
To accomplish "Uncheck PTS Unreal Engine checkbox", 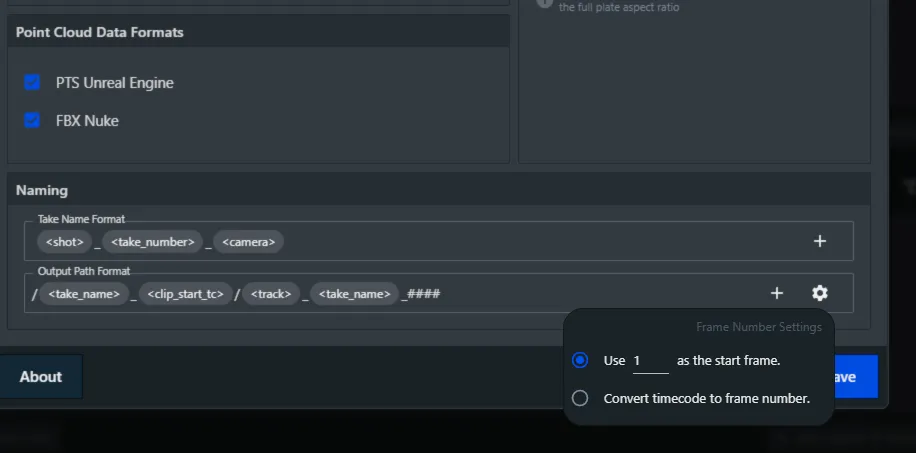I will click(32, 82).
